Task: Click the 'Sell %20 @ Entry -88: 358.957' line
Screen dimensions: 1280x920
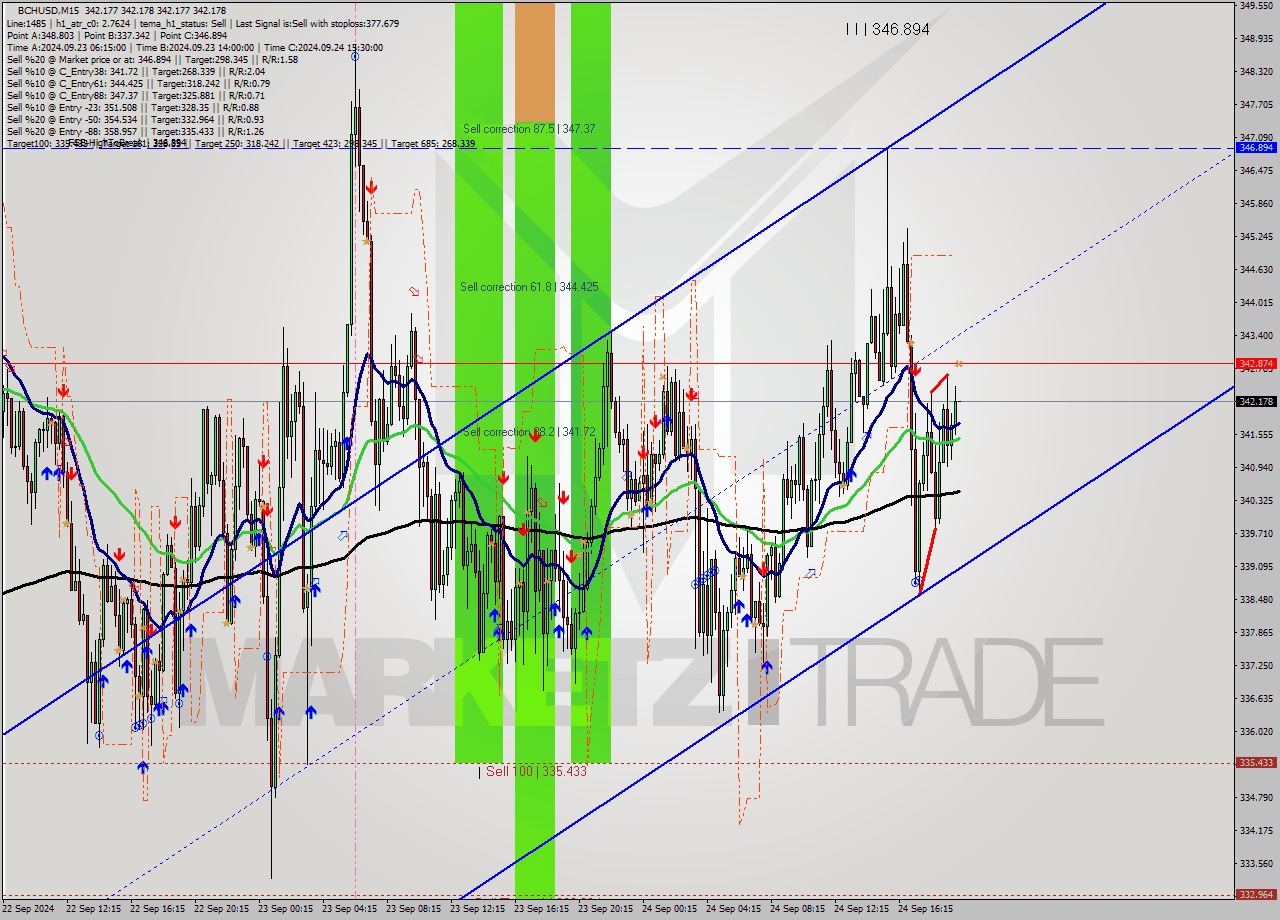Action: point(135,131)
